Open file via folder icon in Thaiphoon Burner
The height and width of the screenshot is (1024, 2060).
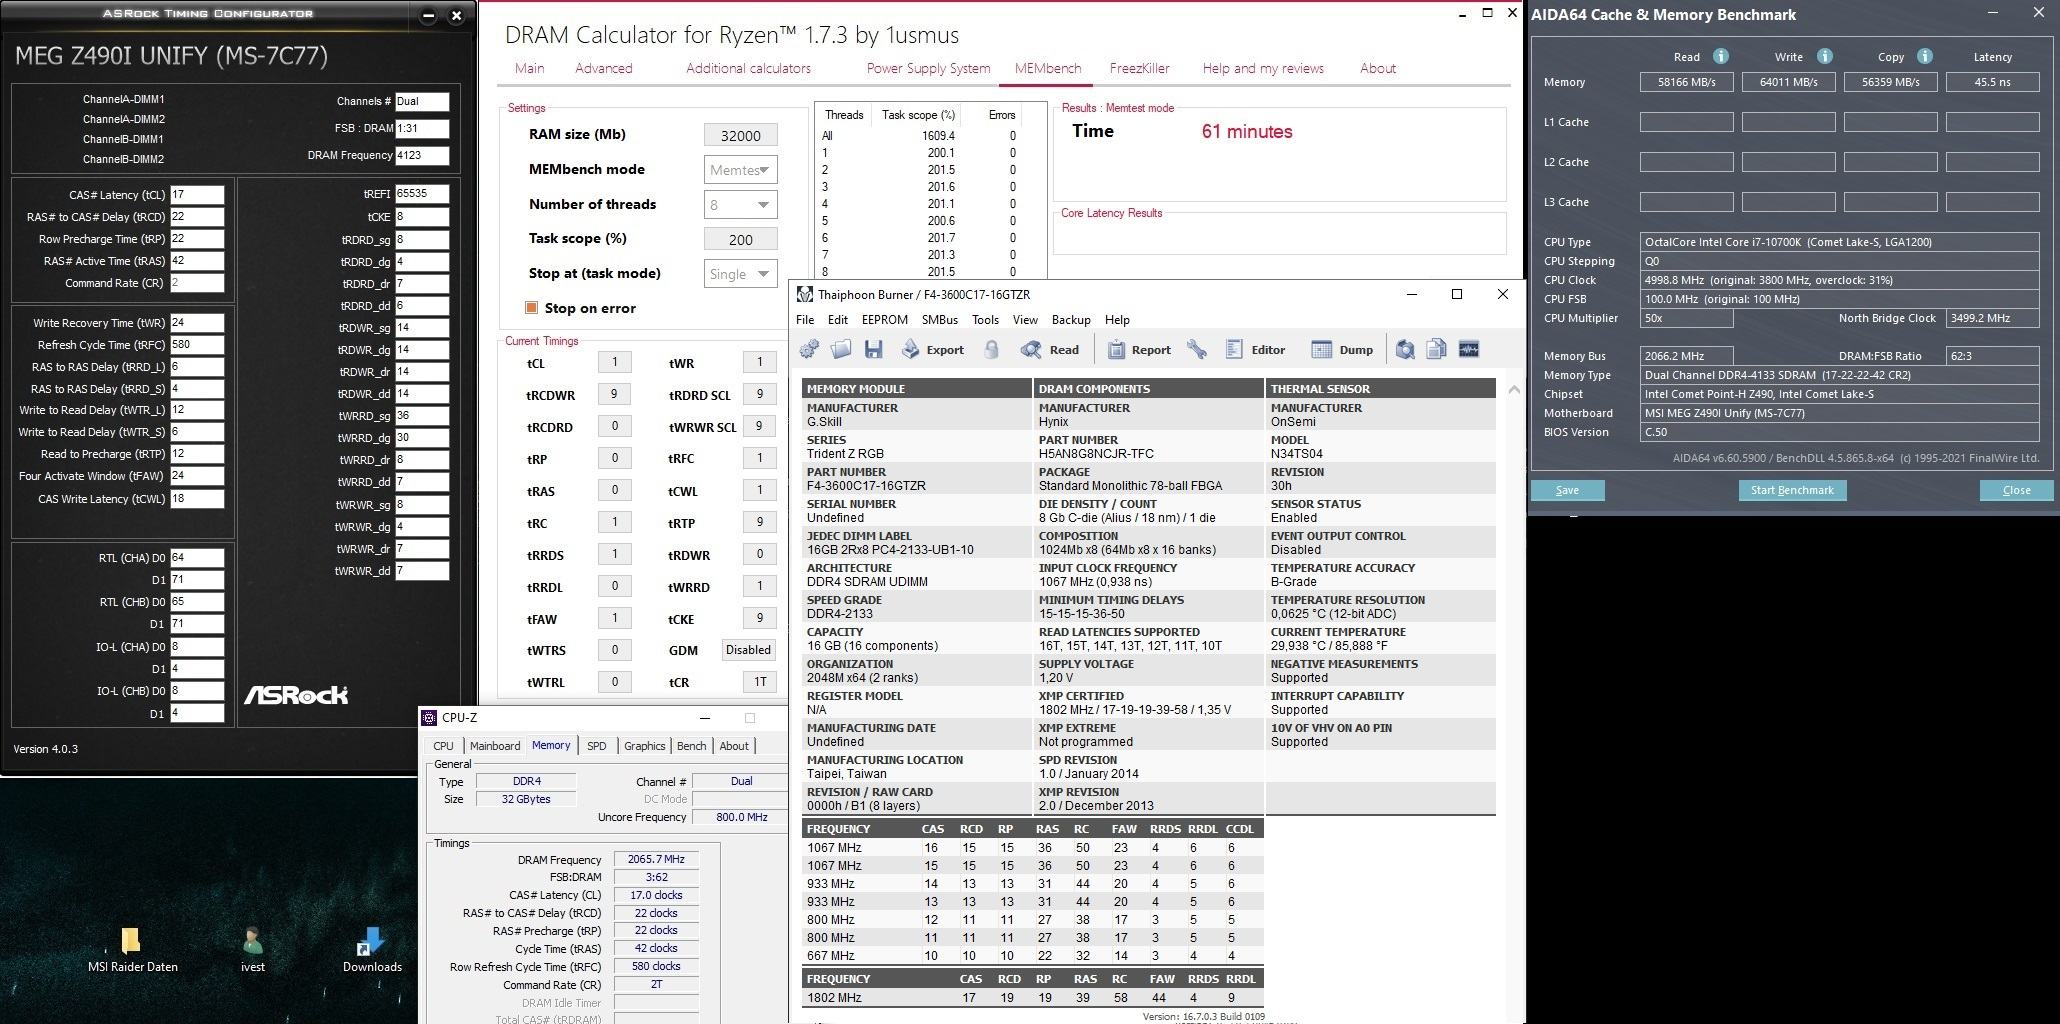pos(841,349)
